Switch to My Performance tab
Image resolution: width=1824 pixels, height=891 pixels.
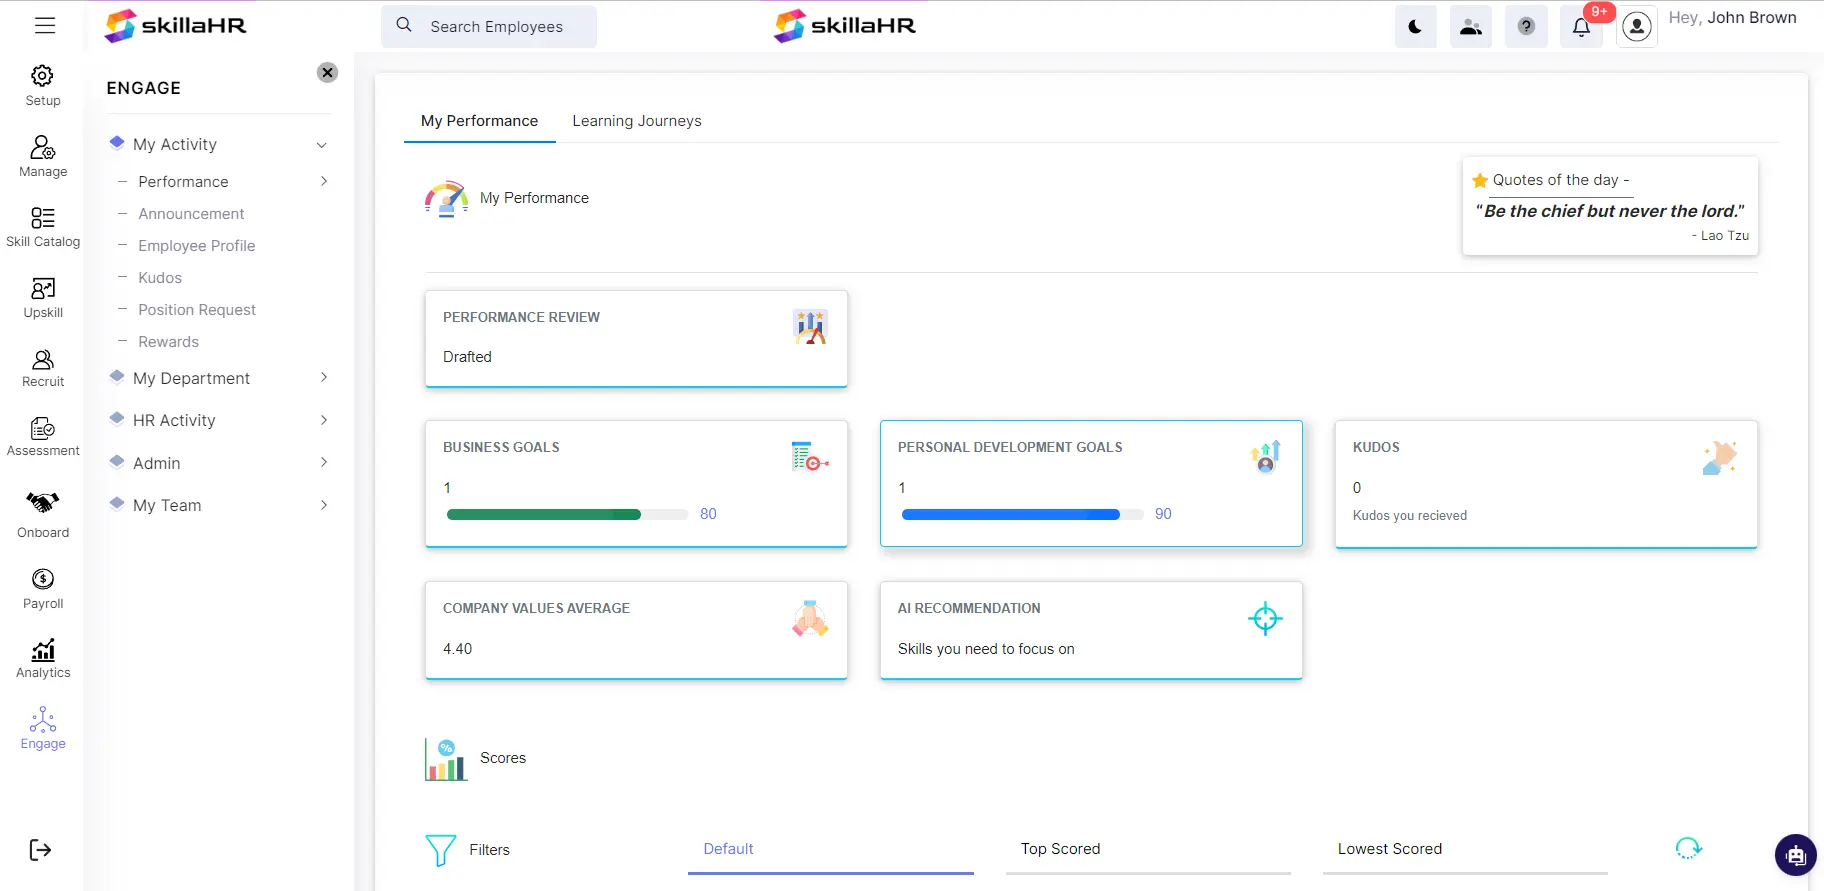[x=479, y=121]
